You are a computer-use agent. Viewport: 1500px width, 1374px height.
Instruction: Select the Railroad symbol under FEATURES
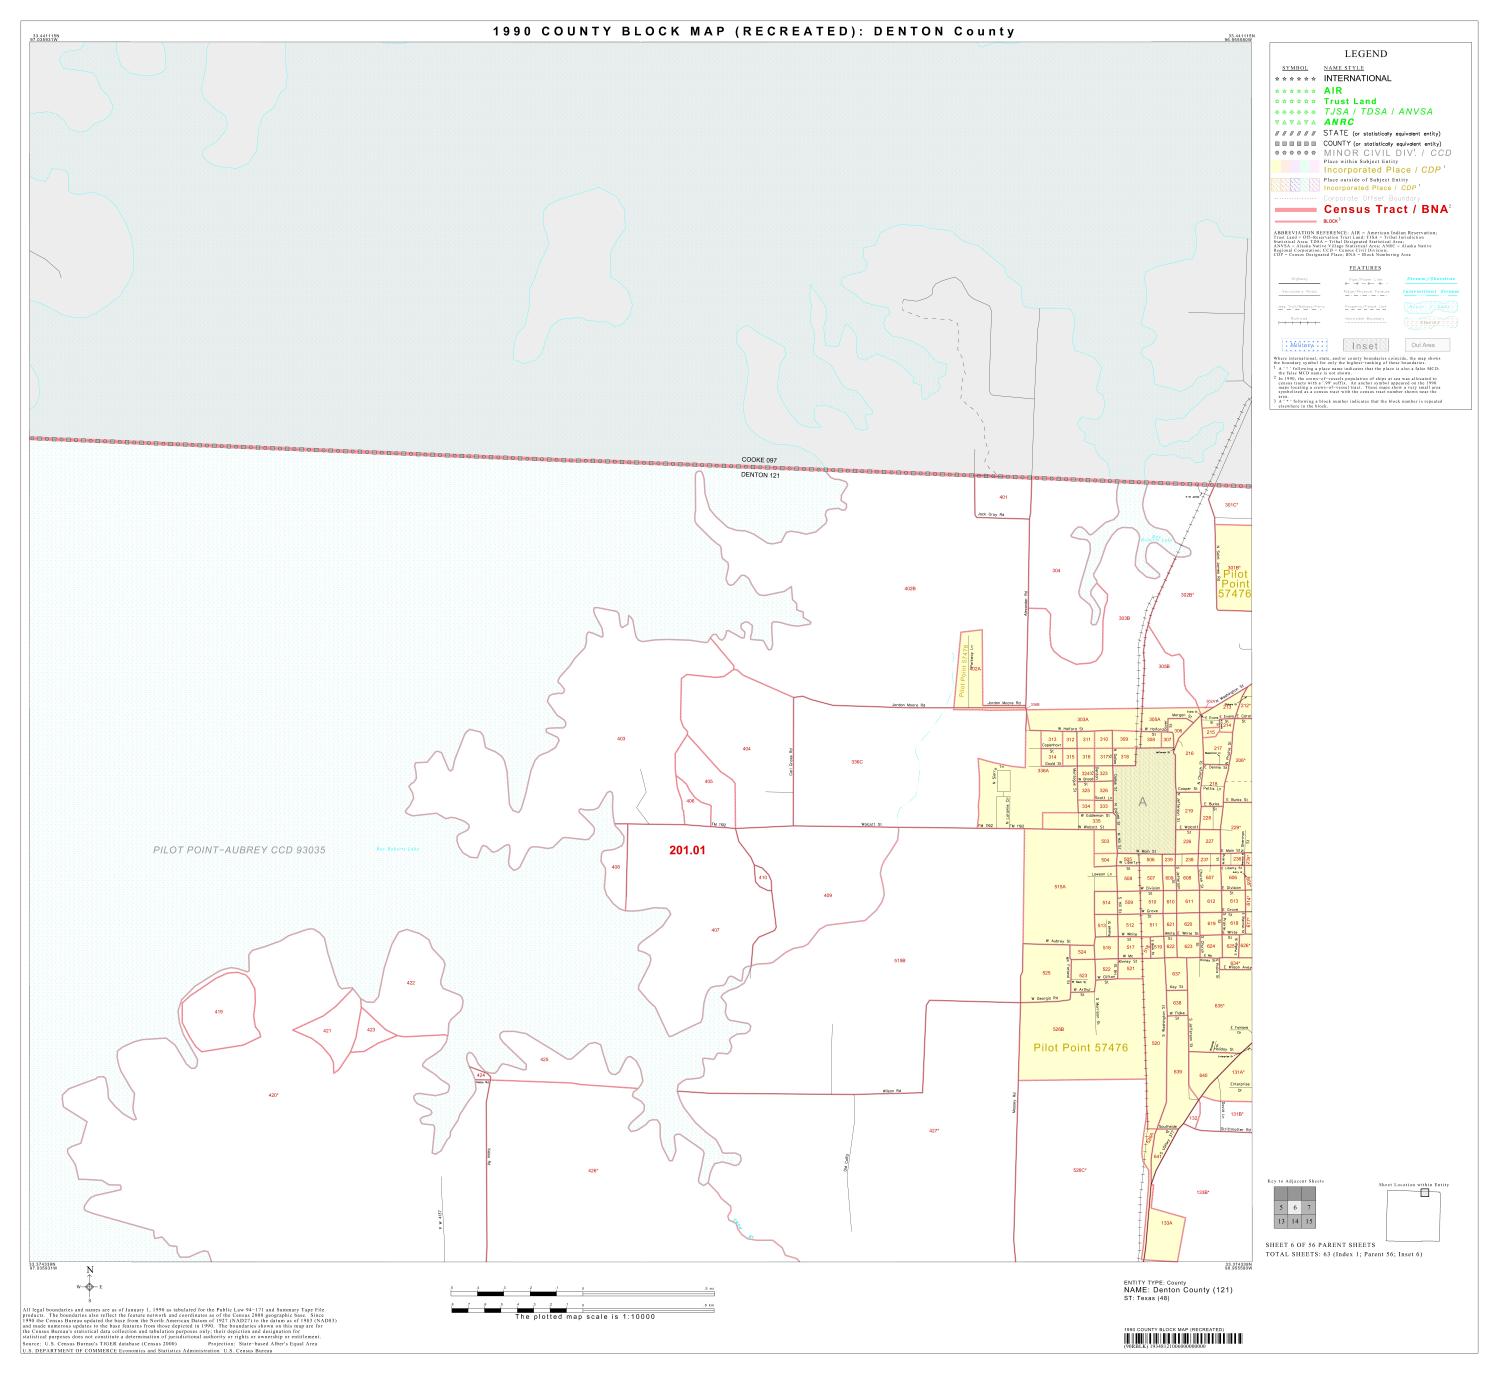coord(1297,323)
